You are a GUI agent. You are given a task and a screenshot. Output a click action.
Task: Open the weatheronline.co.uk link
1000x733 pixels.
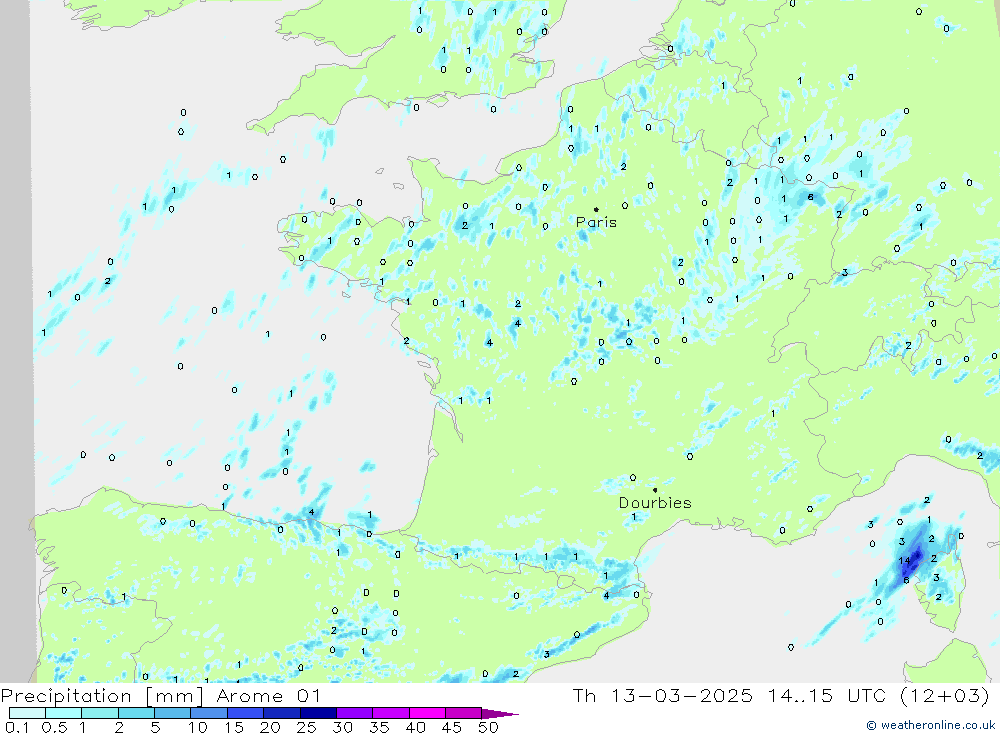(x=931, y=725)
